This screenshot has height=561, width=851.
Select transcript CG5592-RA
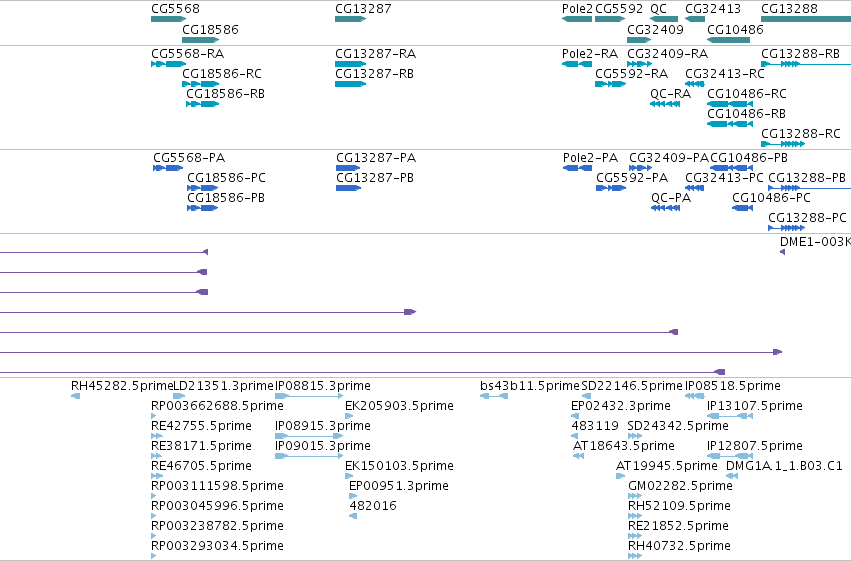611,84
